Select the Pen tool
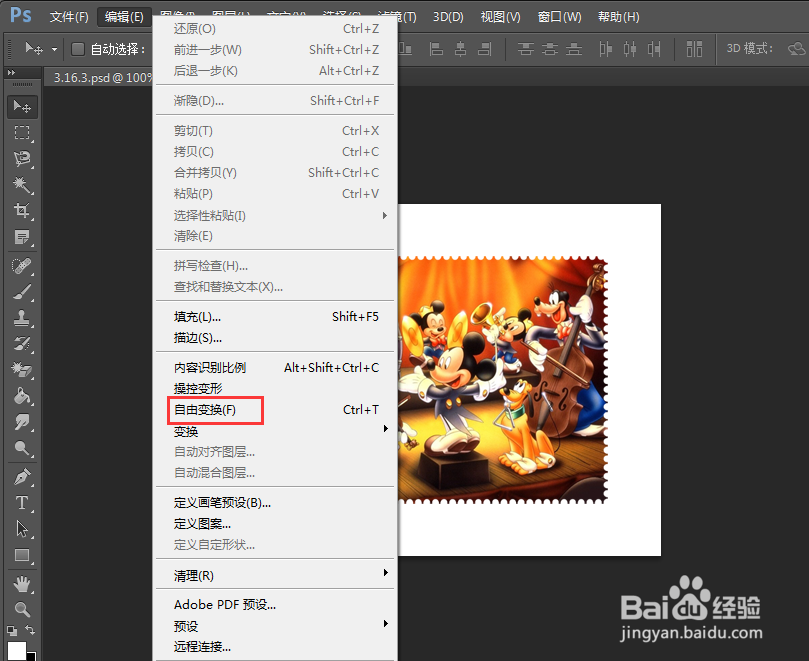 [22, 477]
